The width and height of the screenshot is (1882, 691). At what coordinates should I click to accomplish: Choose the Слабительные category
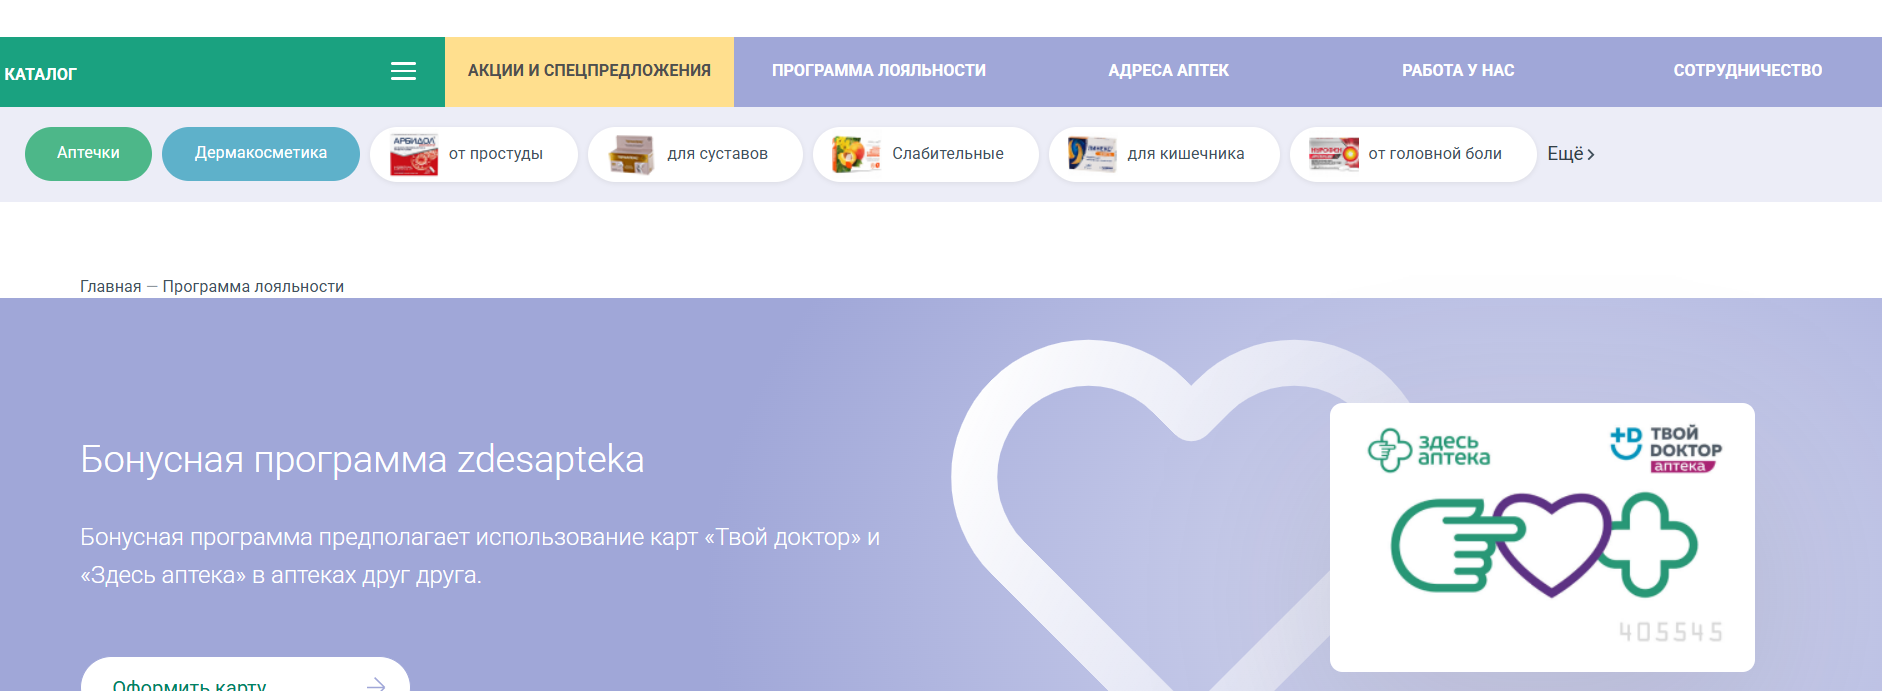coord(926,154)
